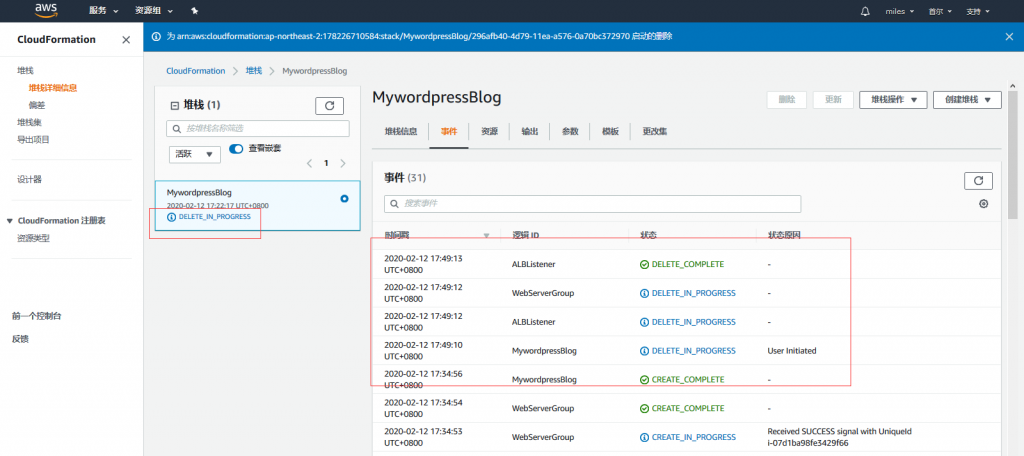Click the disabled Update button
Image resolution: width=1024 pixels, height=456 pixels.
833,100
